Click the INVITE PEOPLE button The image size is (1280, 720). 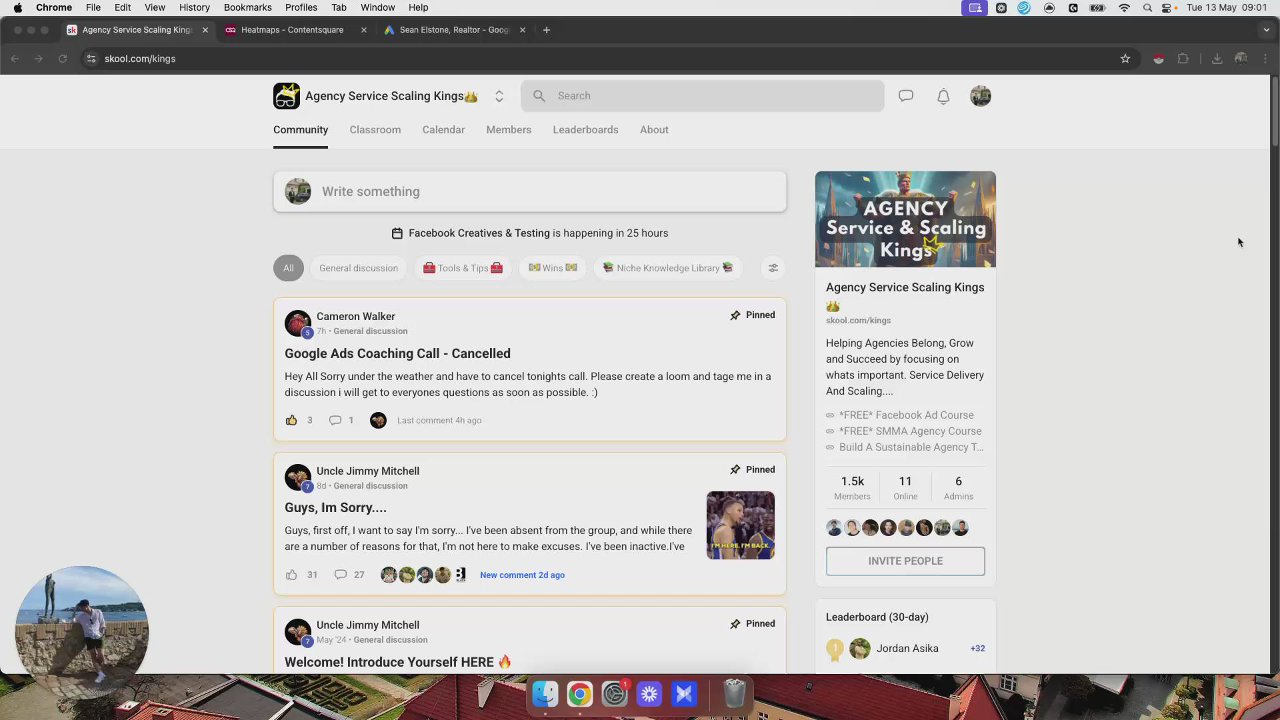(905, 561)
